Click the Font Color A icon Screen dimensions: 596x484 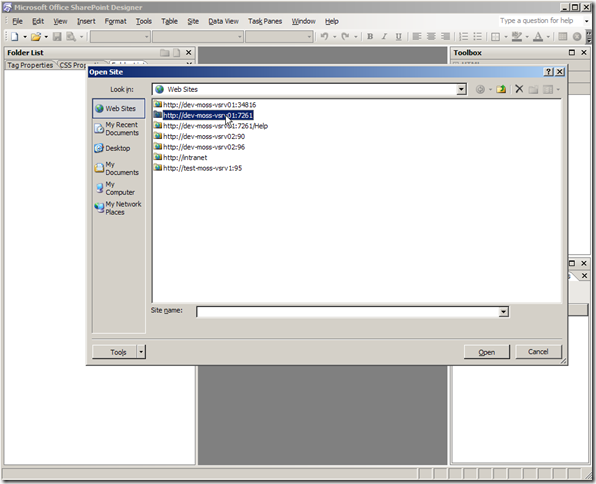(x=538, y=36)
